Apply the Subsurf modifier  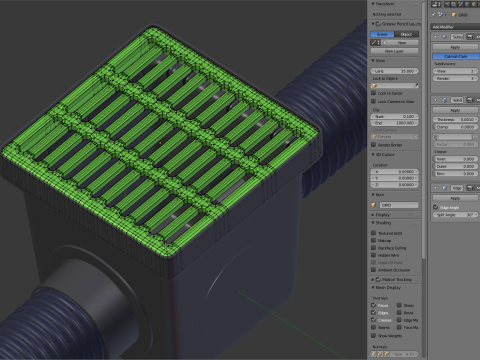click(455, 47)
